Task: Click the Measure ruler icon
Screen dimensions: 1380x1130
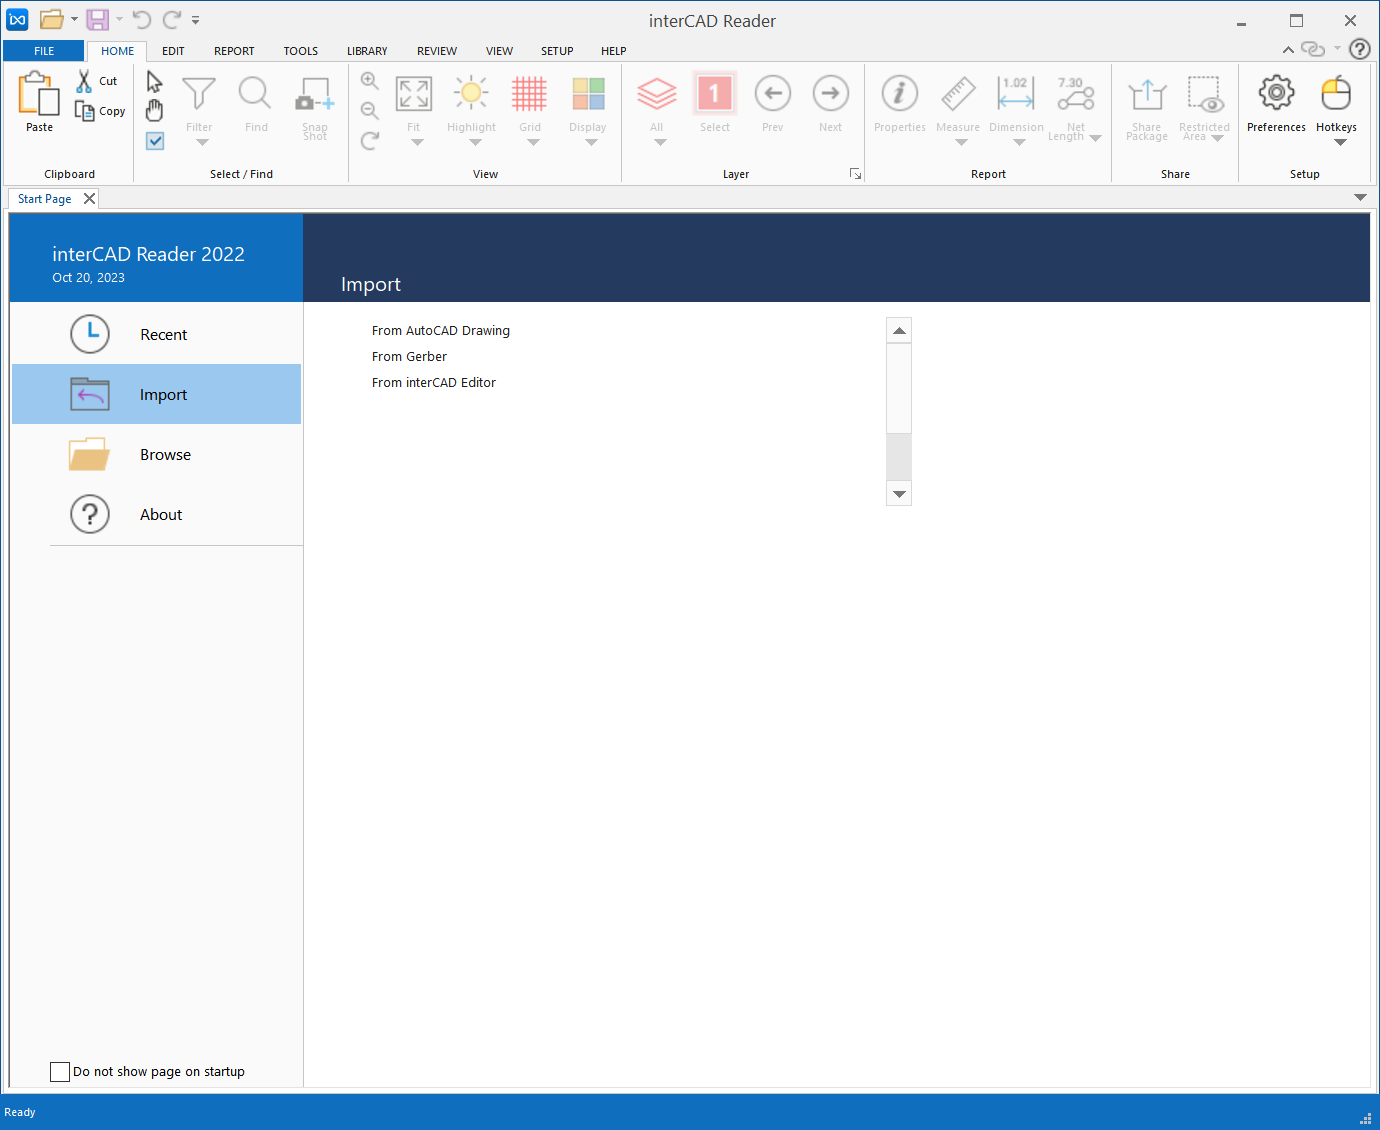Action: pos(958,94)
